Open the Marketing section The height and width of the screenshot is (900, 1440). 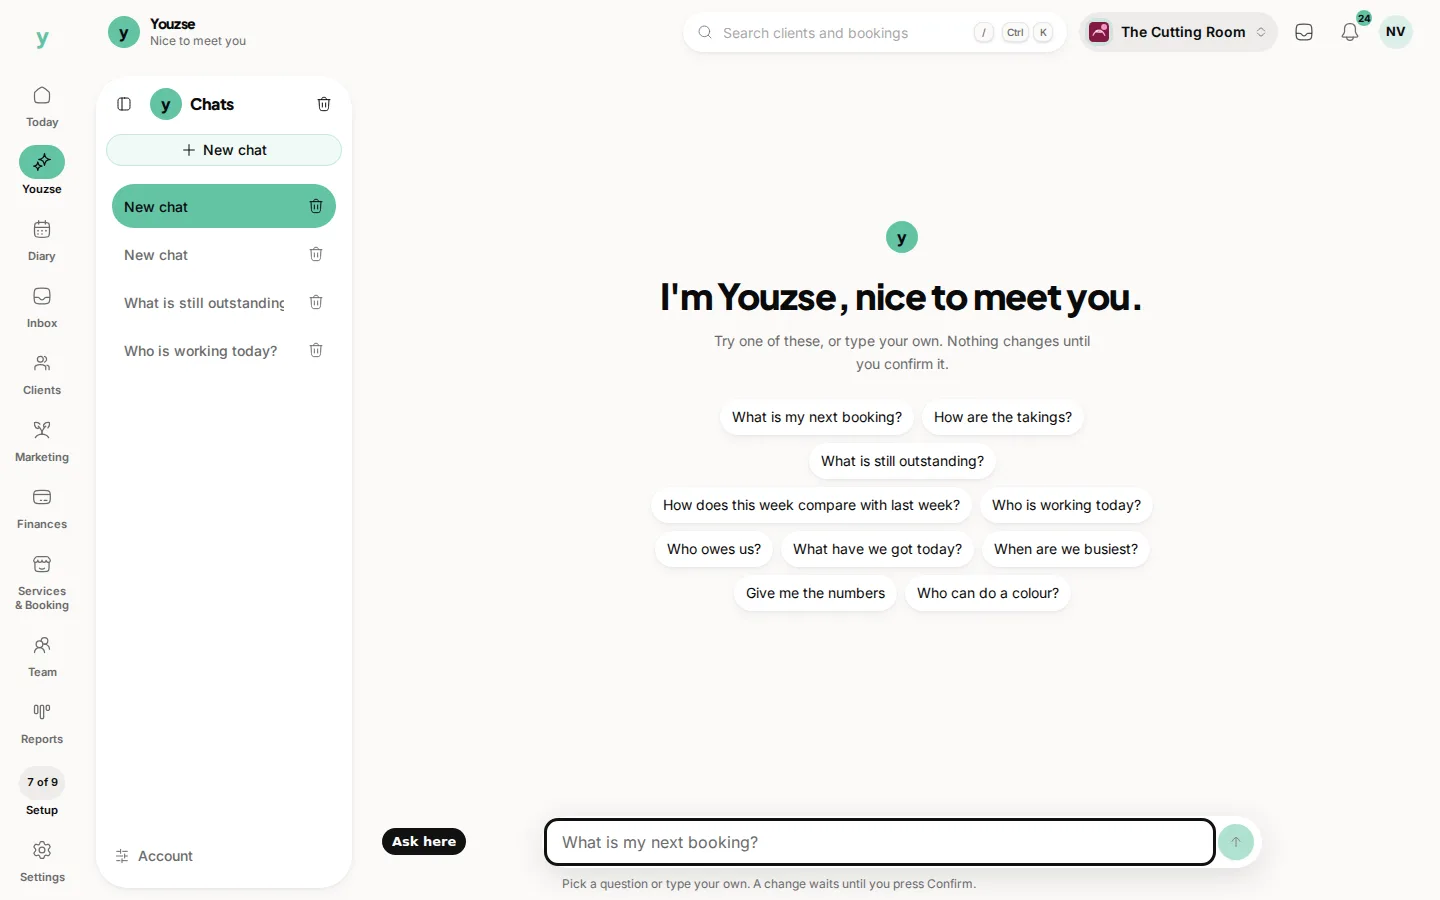[42, 442]
